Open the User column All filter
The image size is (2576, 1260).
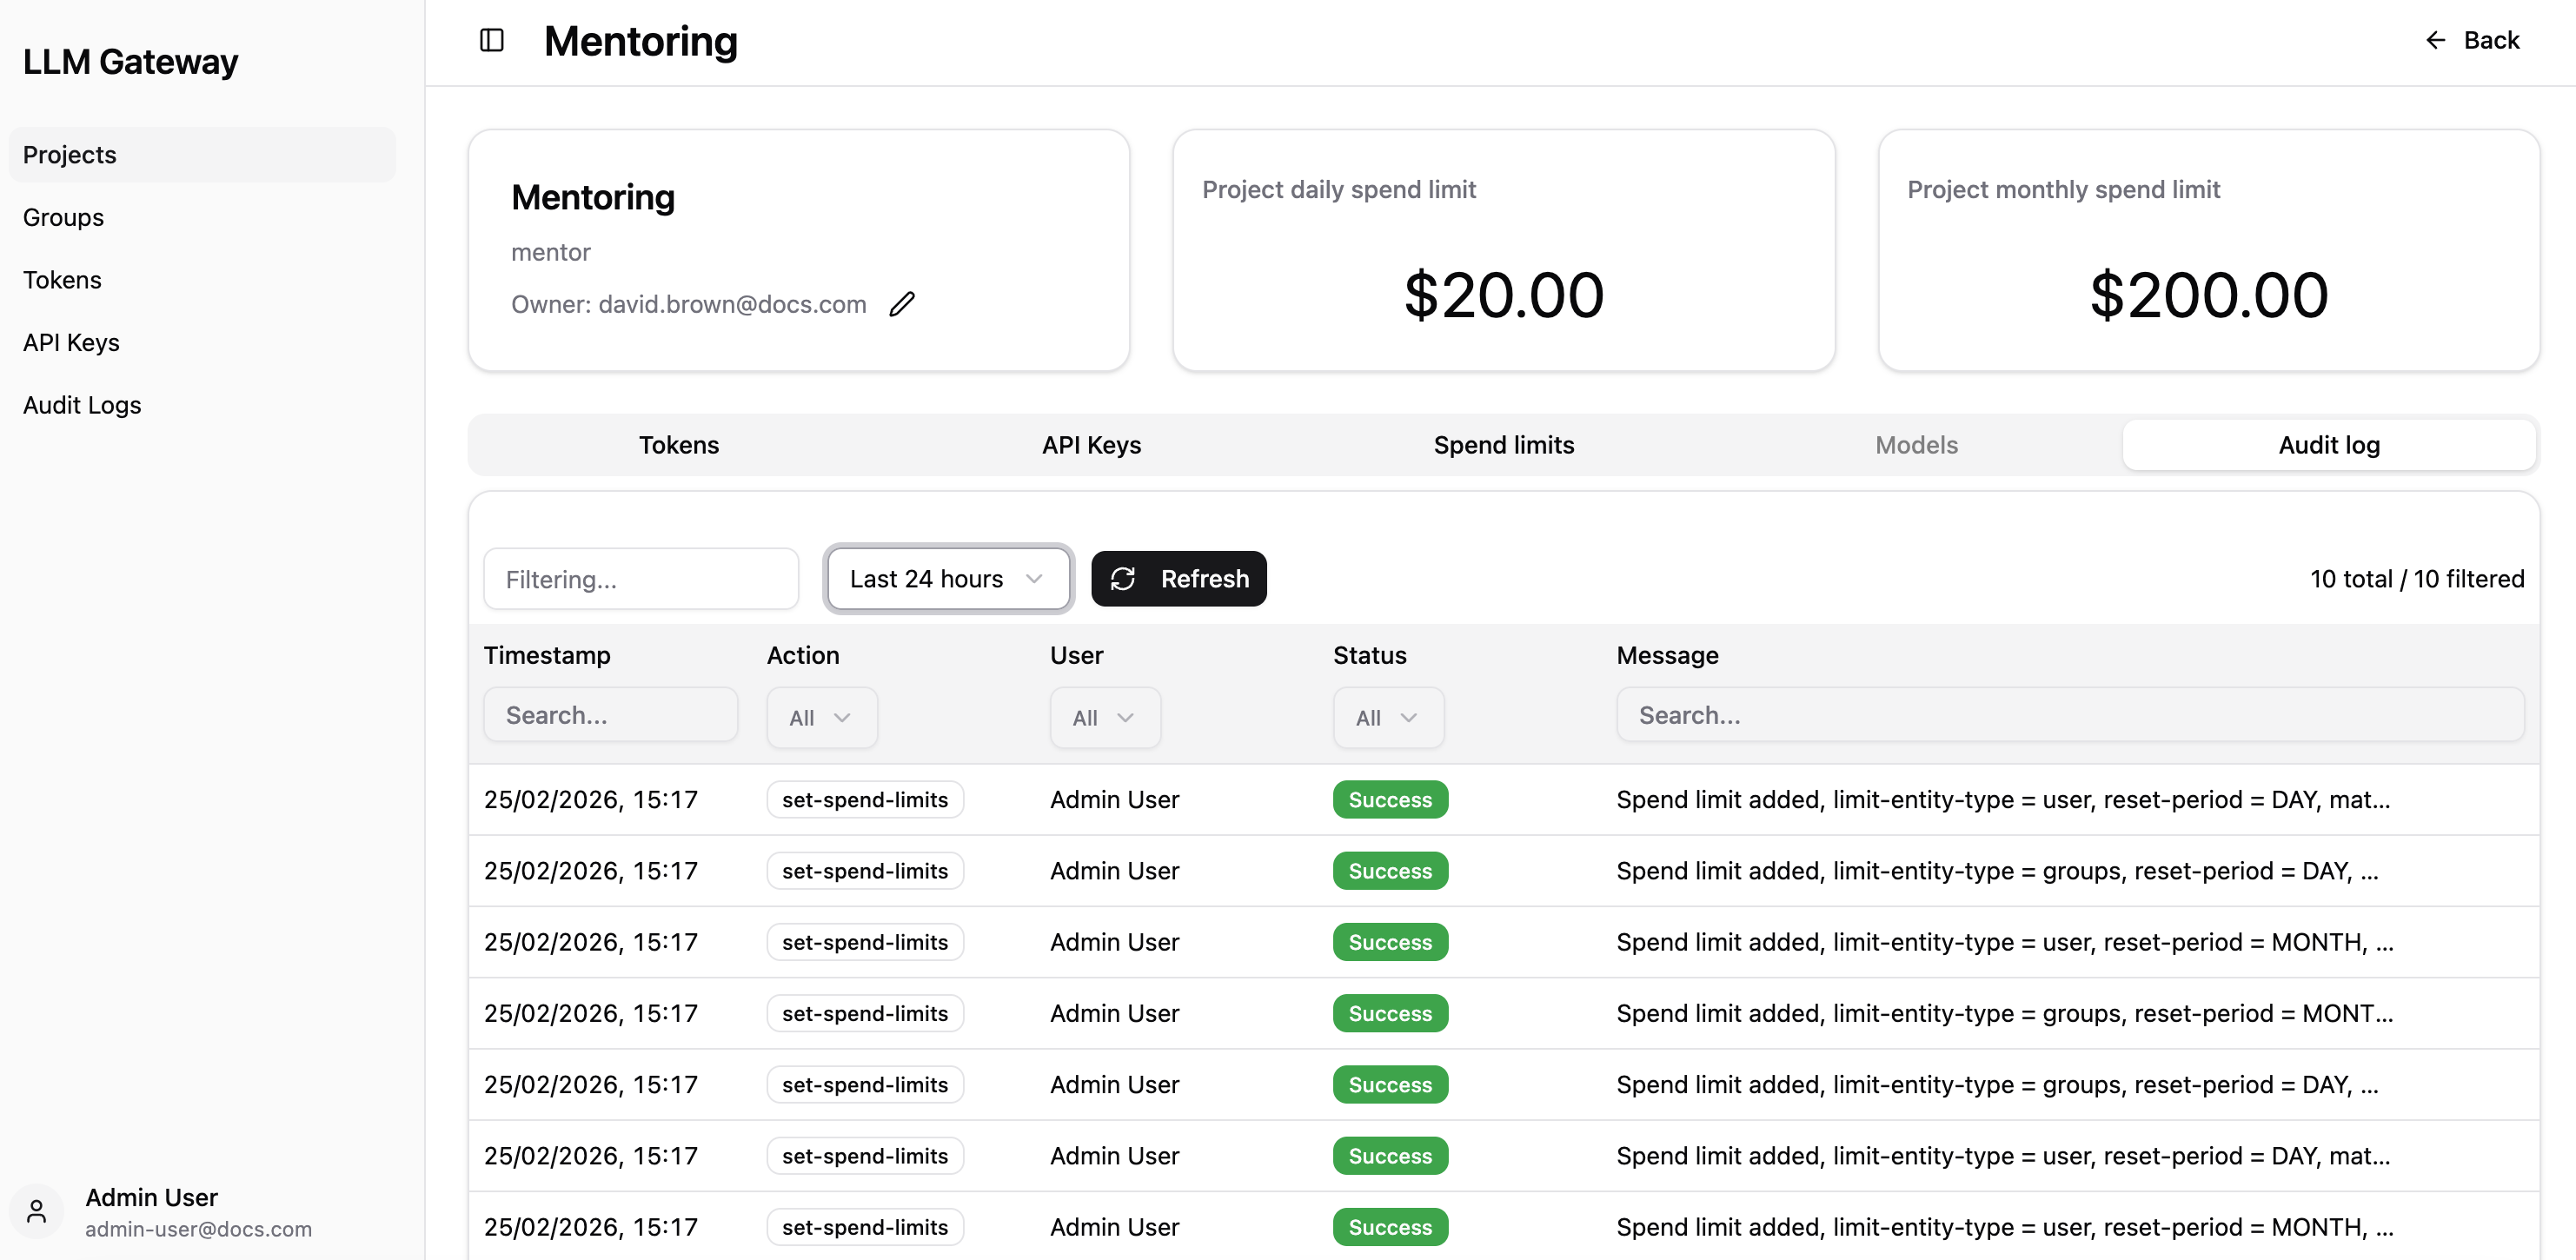point(1105,718)
